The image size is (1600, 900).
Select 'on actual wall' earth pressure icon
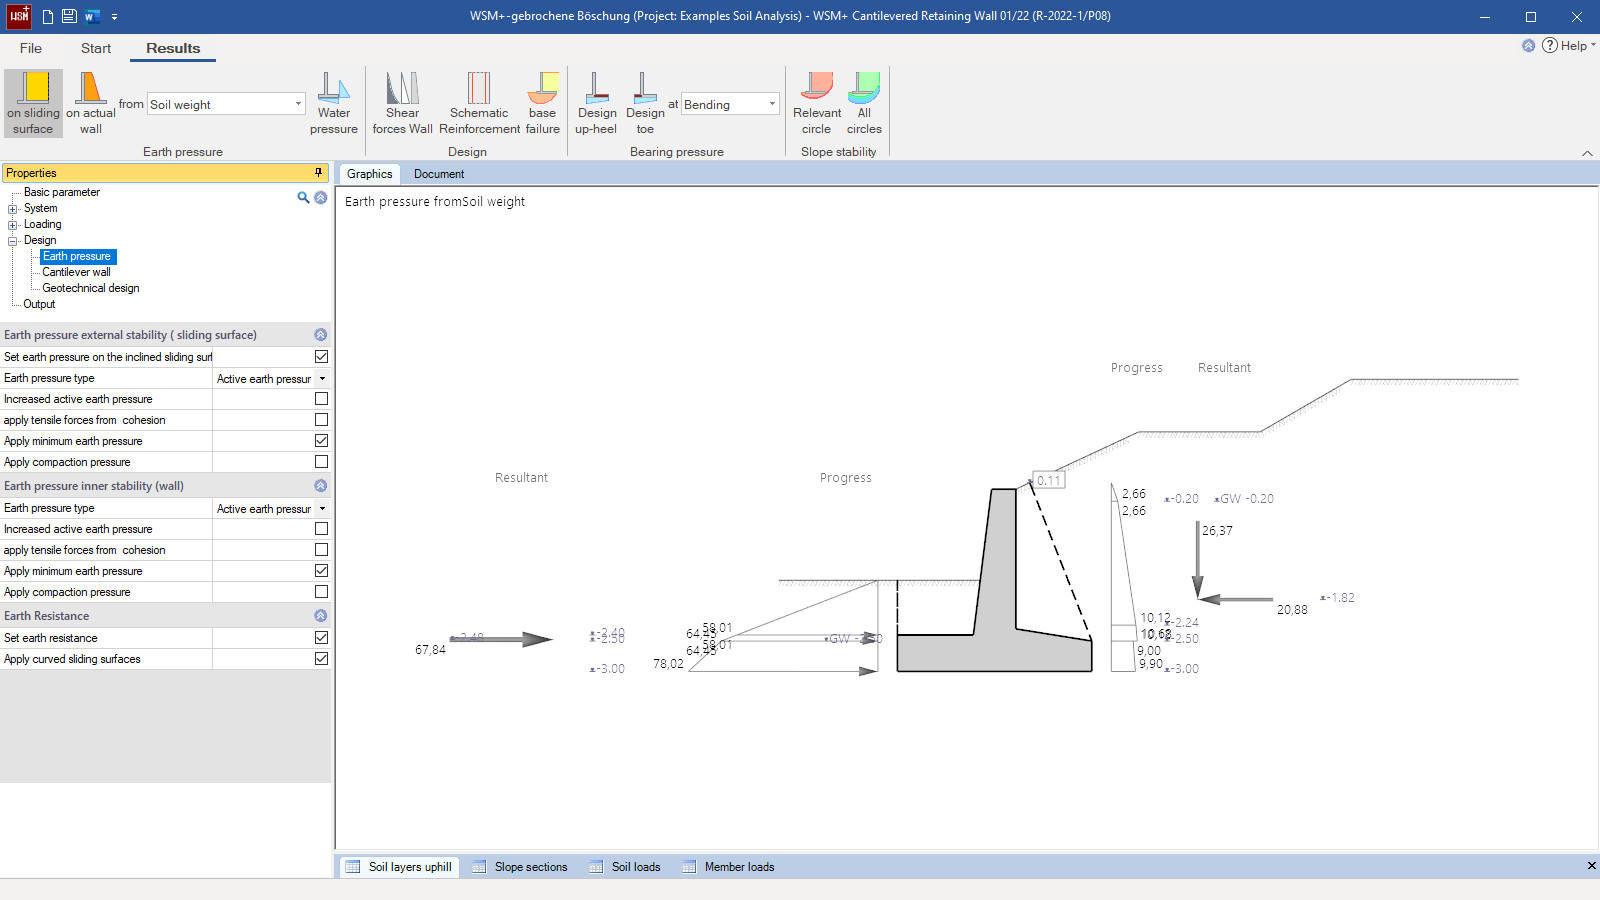coord(91,102)
